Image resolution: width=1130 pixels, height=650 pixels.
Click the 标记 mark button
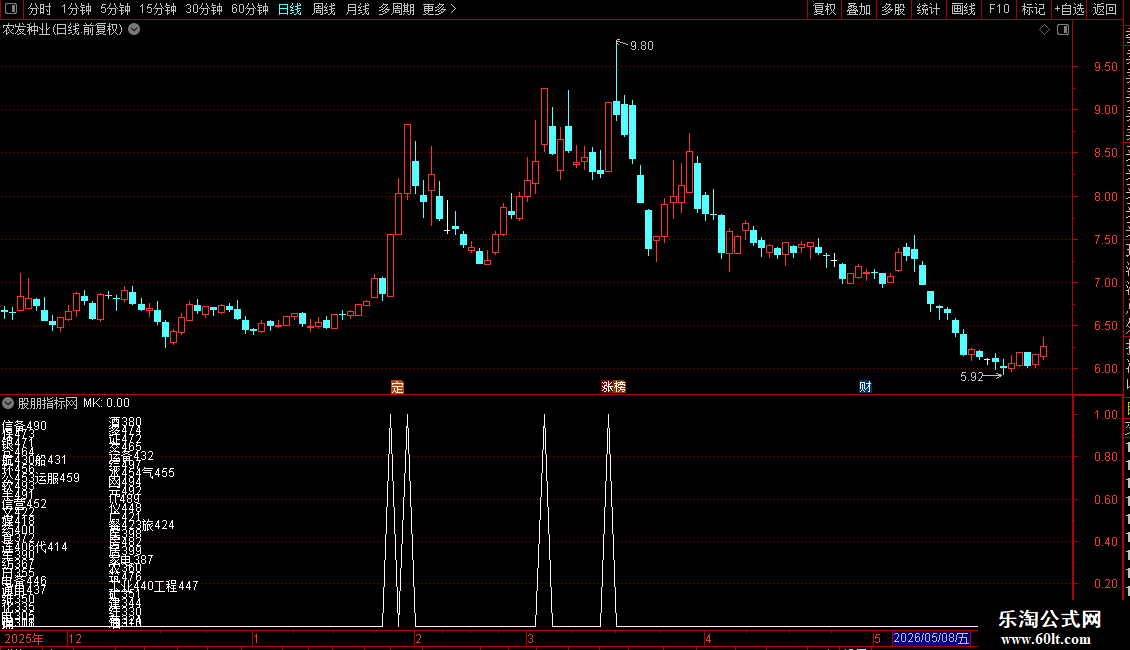tap(1033, 9)
